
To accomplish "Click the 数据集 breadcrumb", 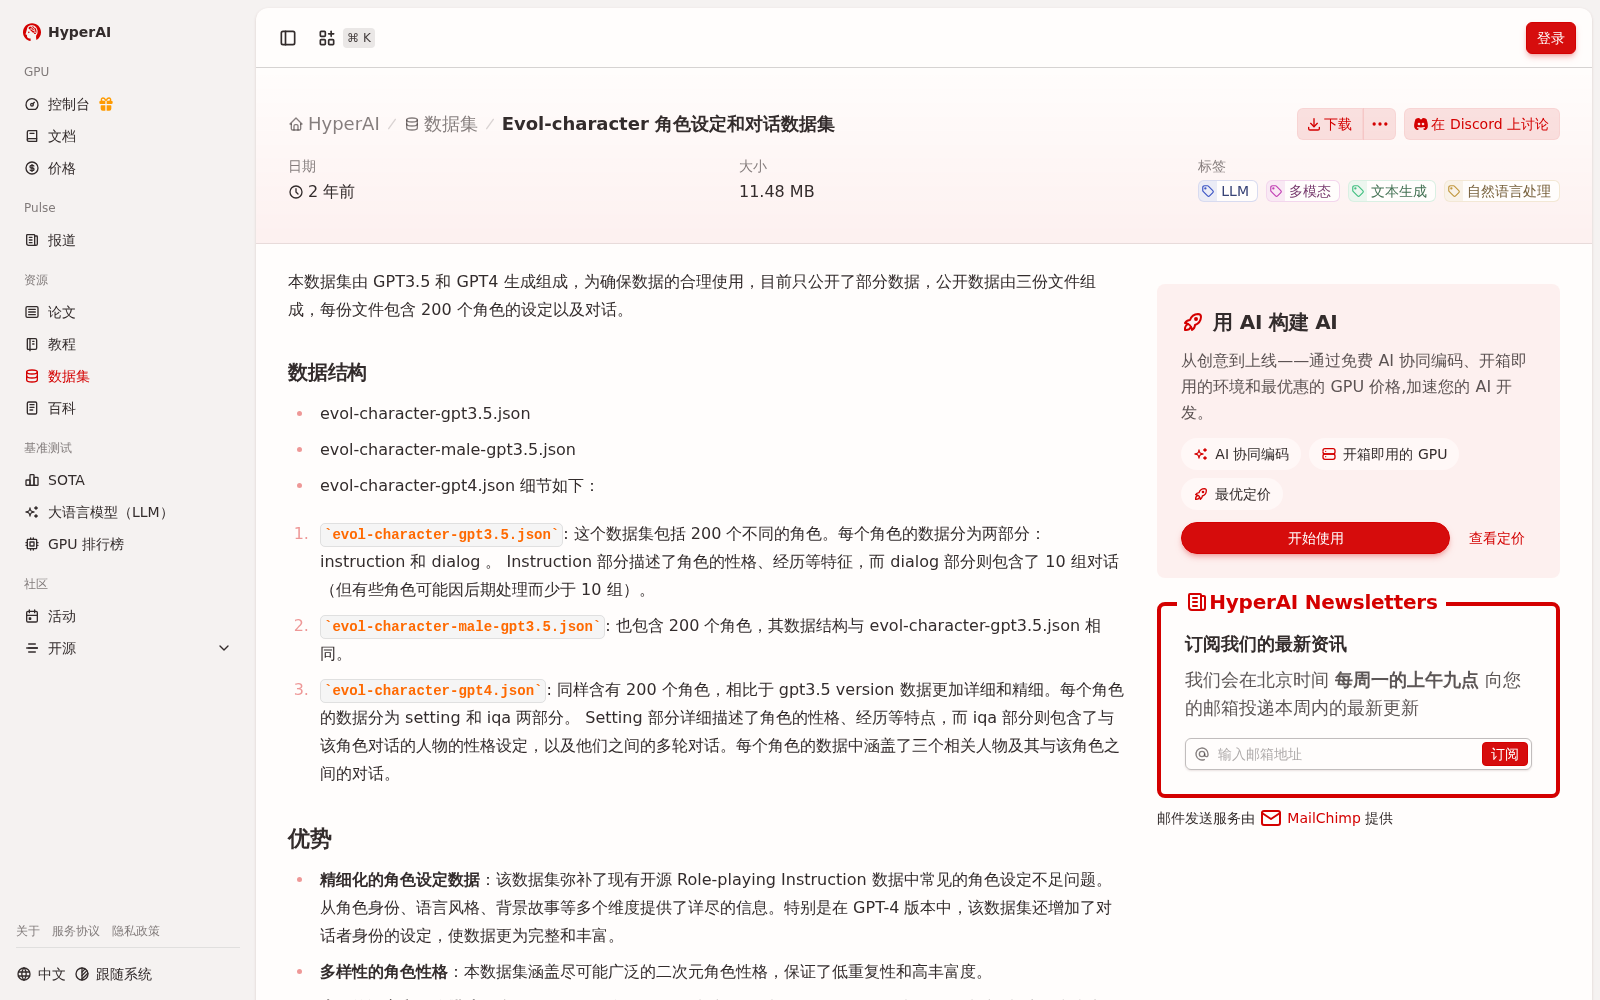I will coord(441,124).
